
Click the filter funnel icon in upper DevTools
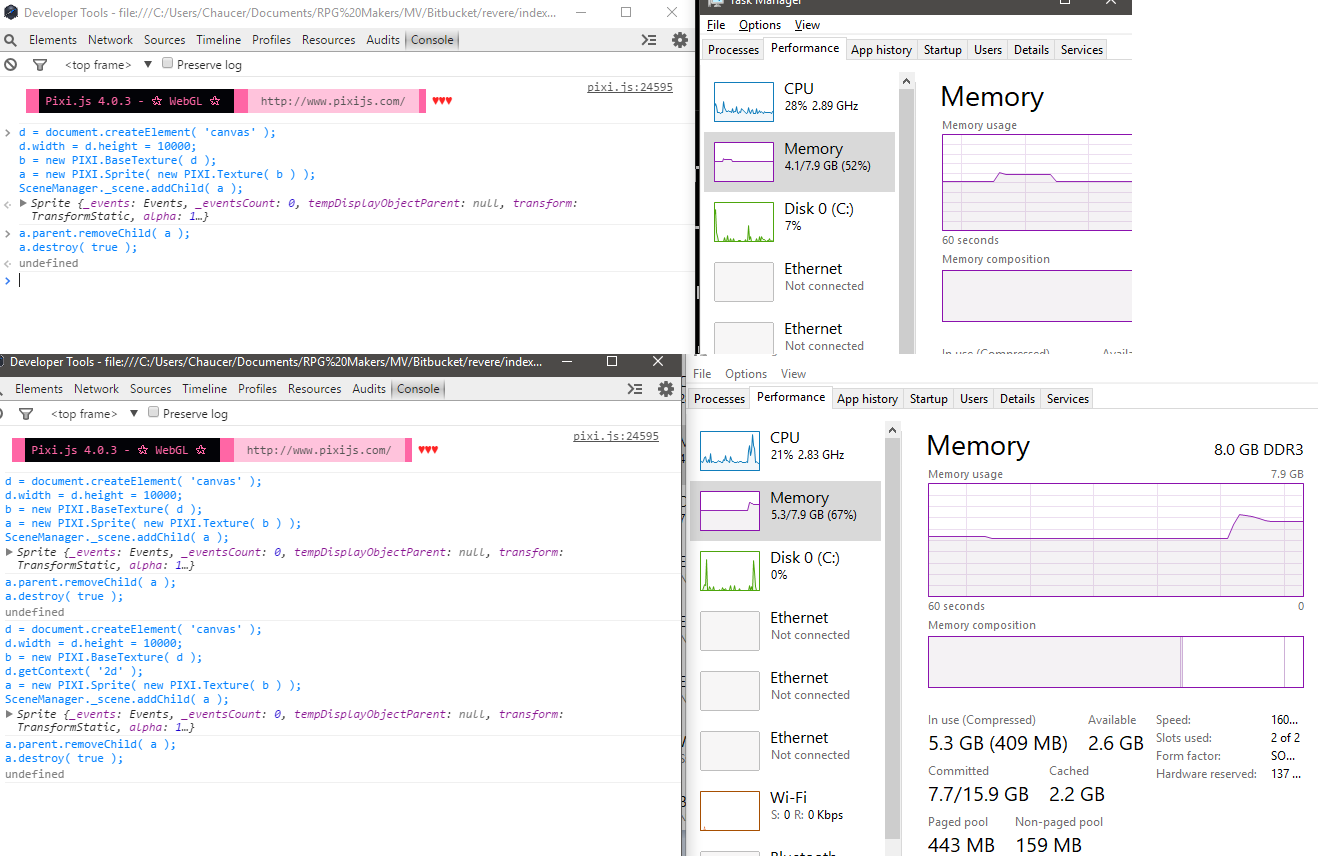click(40, 65)
